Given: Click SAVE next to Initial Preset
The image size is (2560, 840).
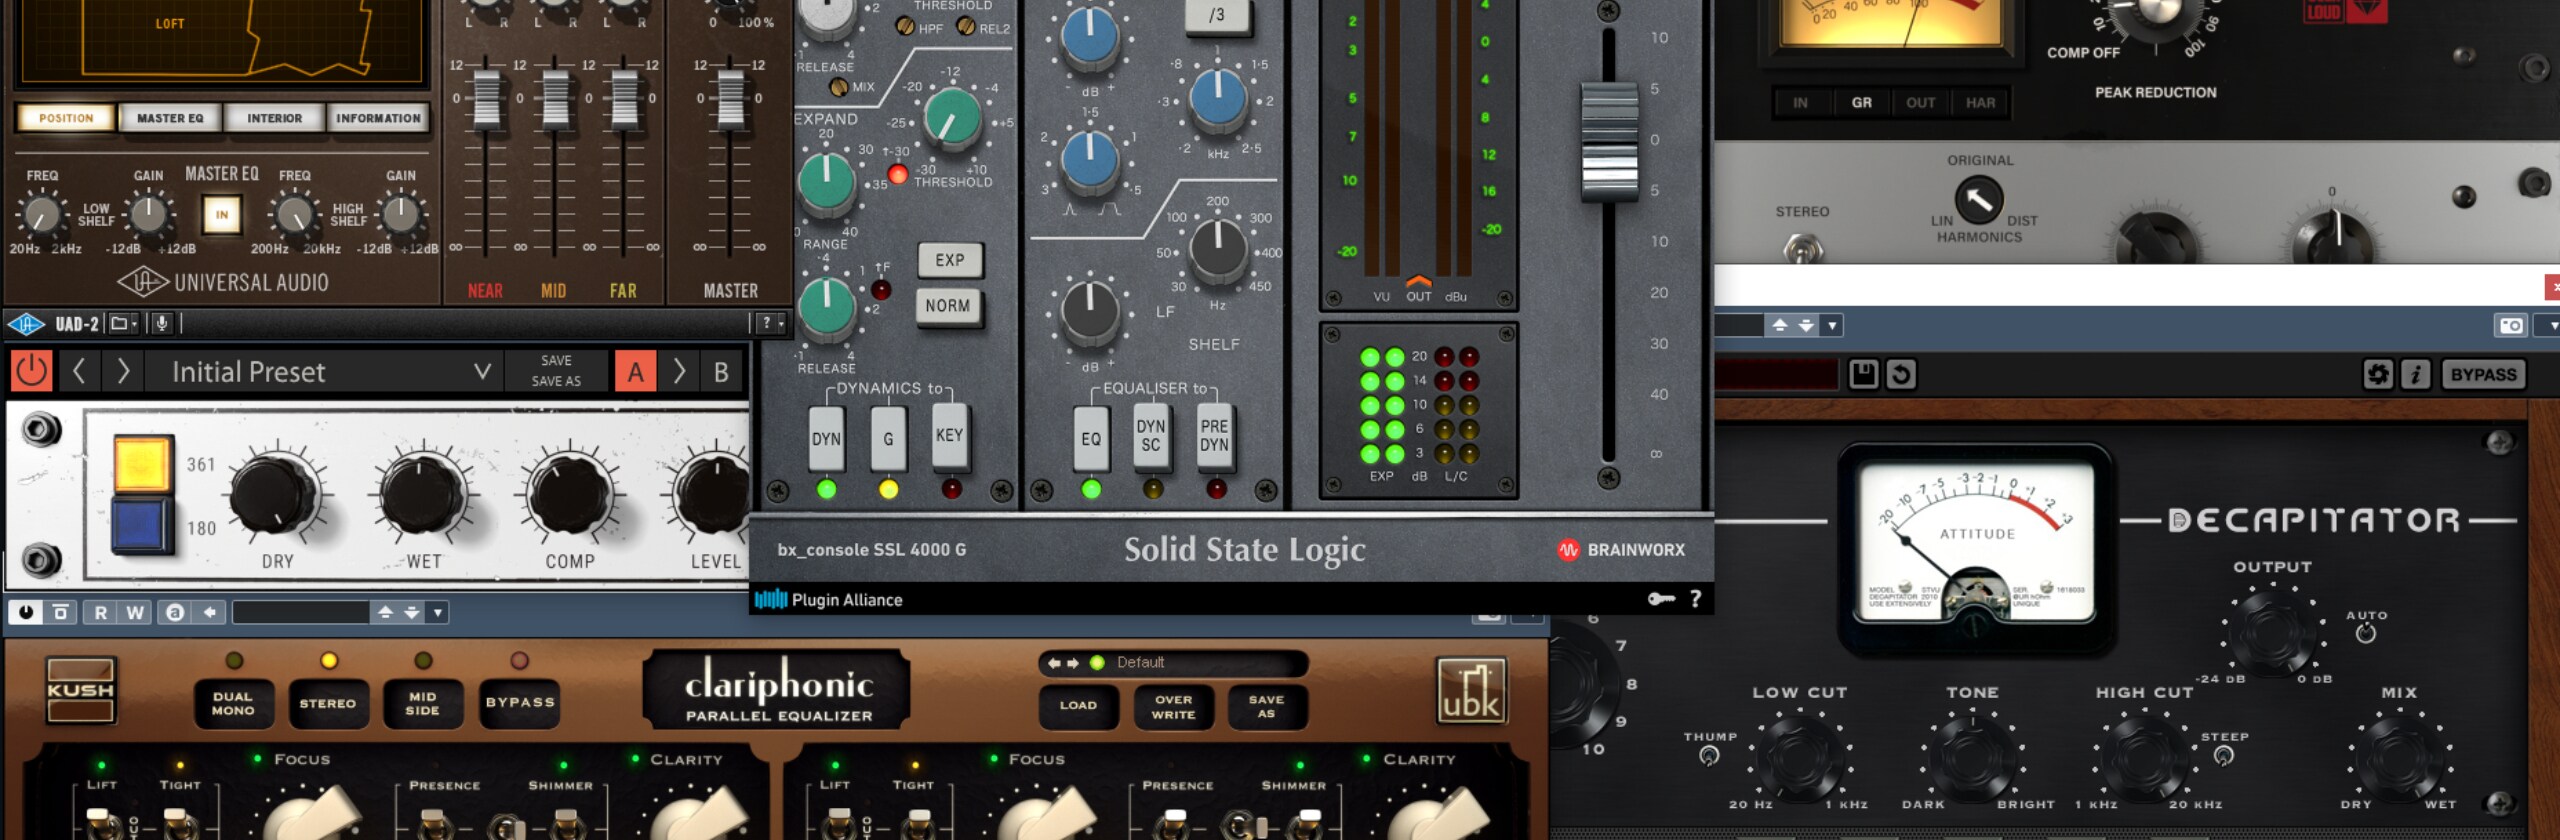Looking at the screenshot, I should point(556,360).
